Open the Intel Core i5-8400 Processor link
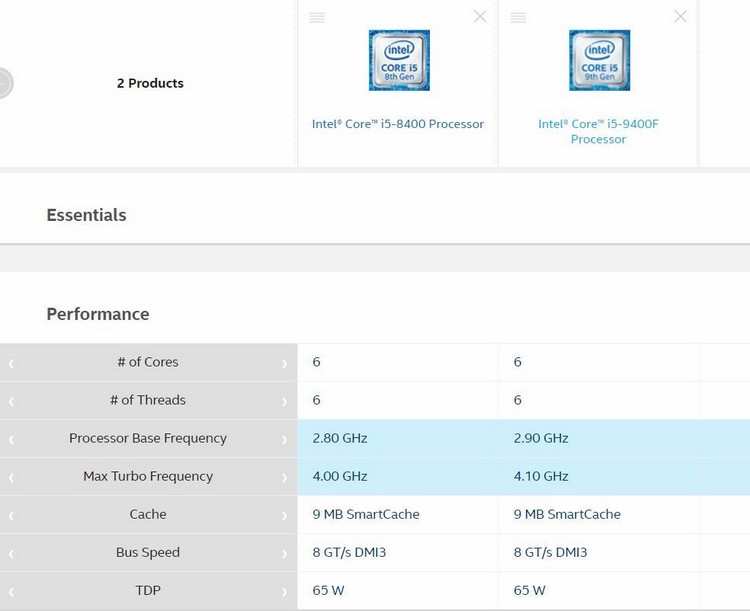This screenshot has width=750, height=611. coord(397,124)
